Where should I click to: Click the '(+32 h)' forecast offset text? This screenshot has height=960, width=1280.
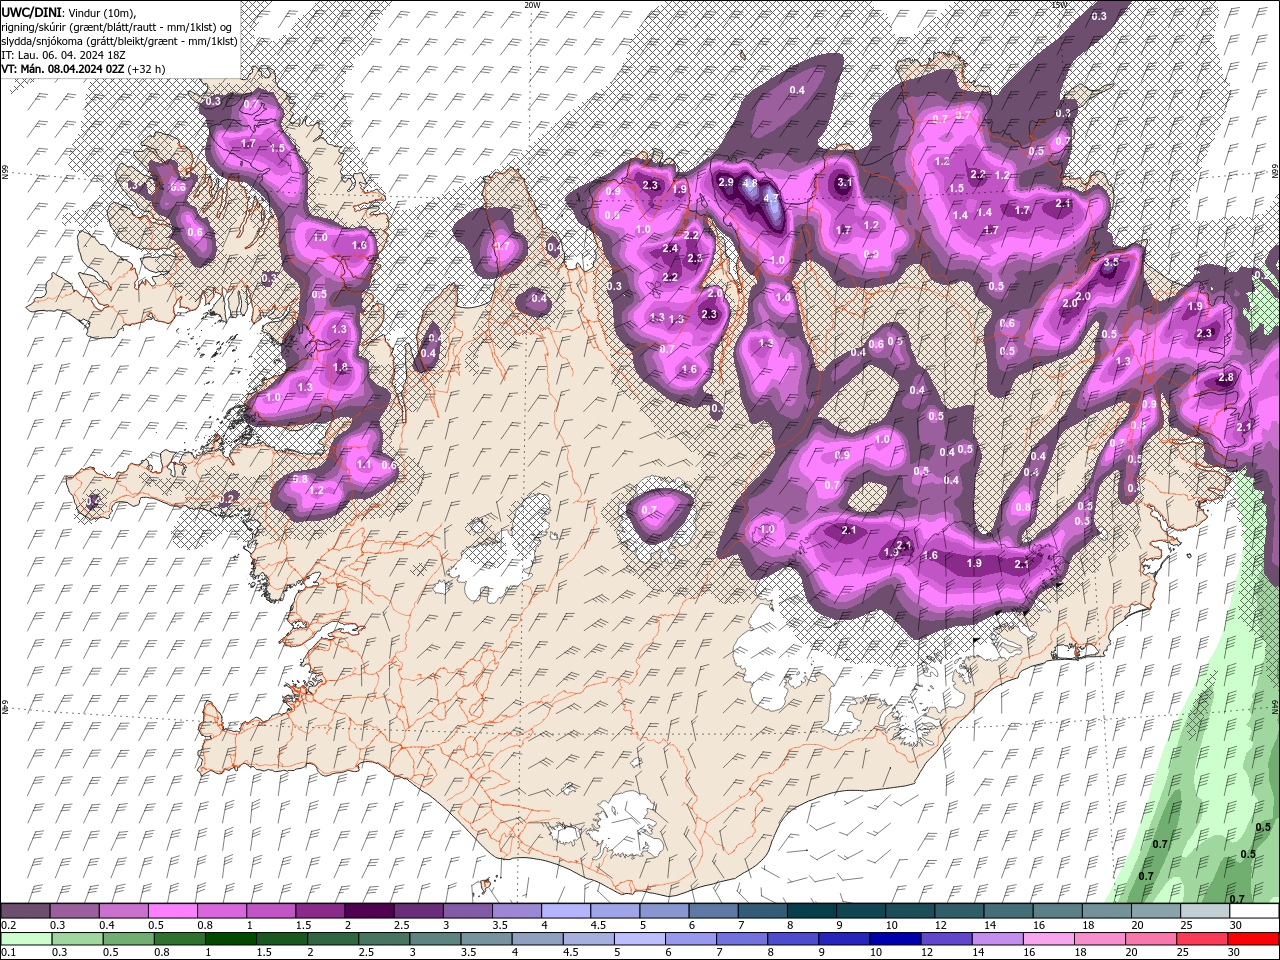(146, 69)
